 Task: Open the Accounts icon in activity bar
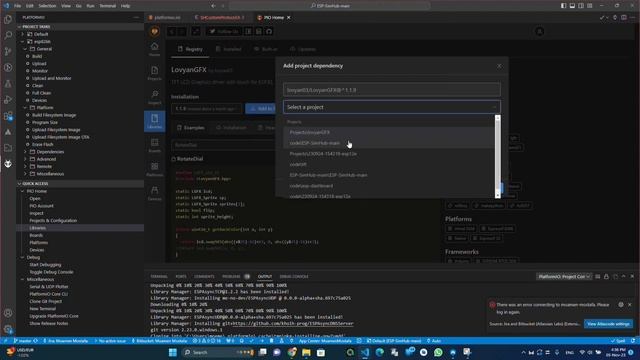coord(8,313)
